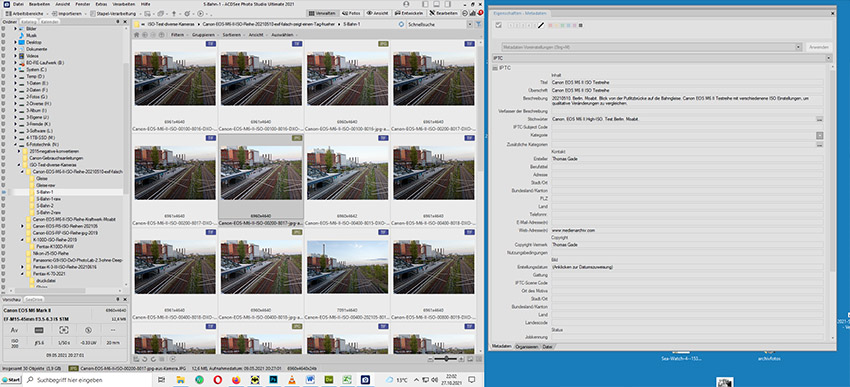
Task: Open the Stapel-Verarbeitung dropdown
Action: 116,14
